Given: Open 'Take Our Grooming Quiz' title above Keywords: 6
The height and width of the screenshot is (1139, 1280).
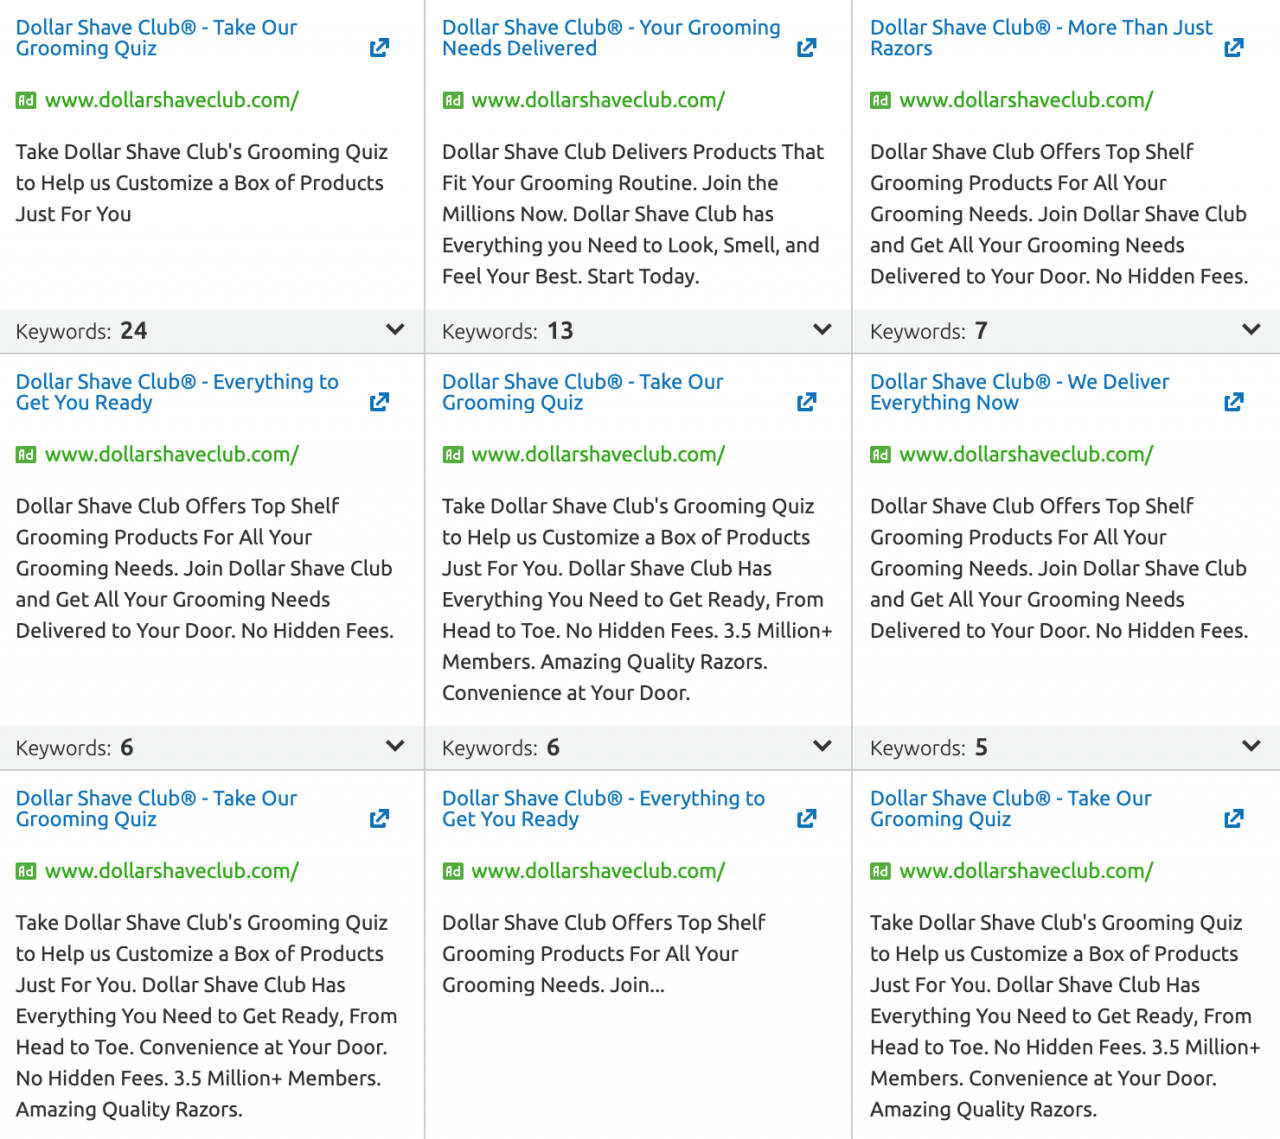Looking at the screenshot, I should (582, 392).
